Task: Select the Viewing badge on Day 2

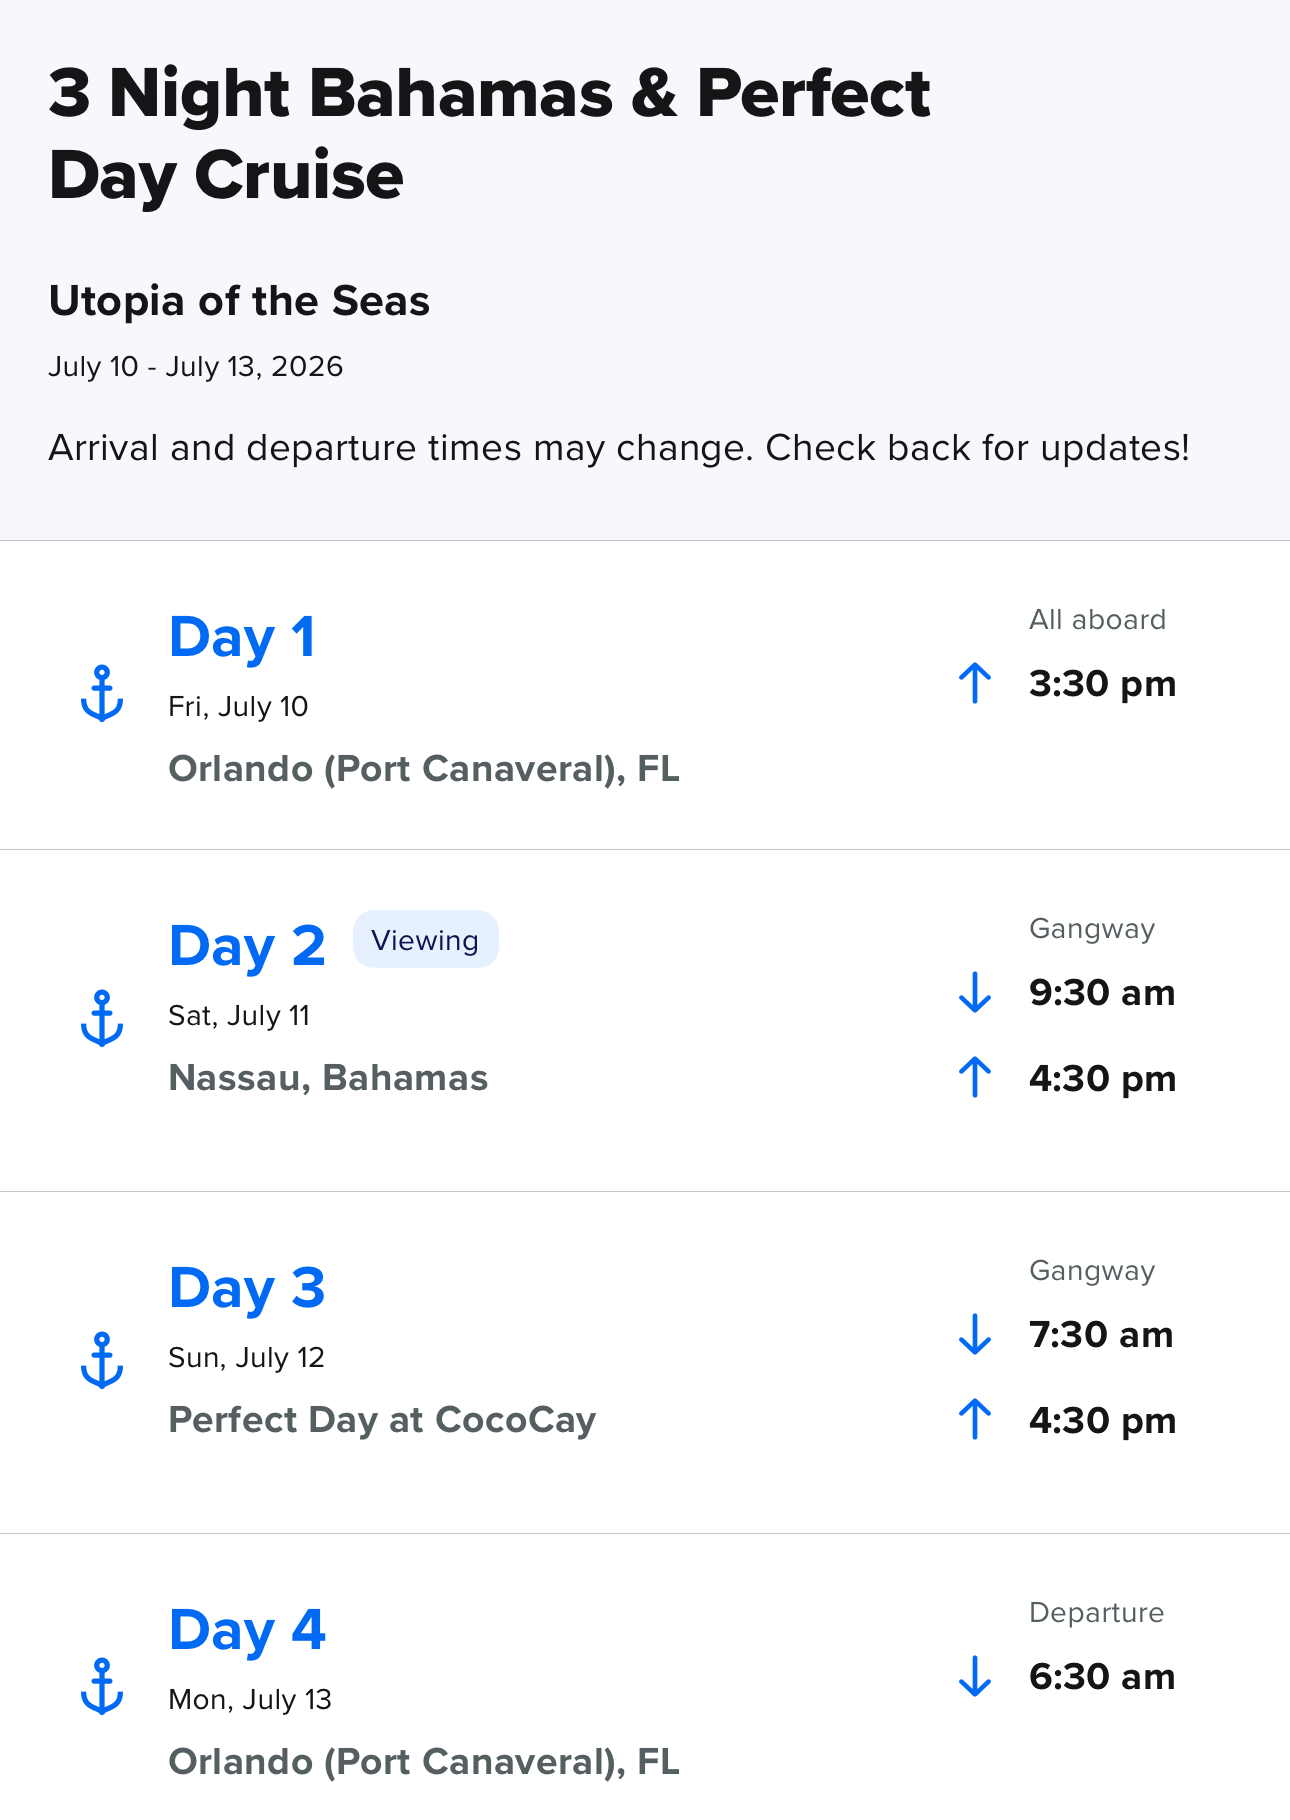Action: (x=425, y=940)
